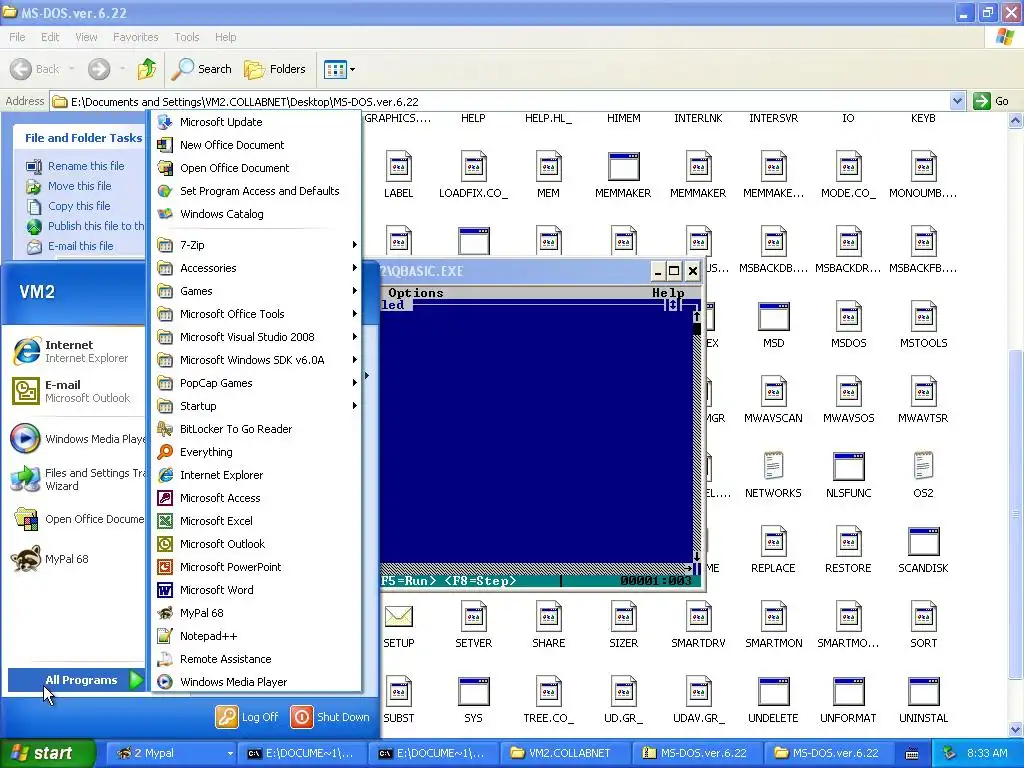
Task: Expand the Games submenu
Action: pyautogui.click(x=256, y=291)
